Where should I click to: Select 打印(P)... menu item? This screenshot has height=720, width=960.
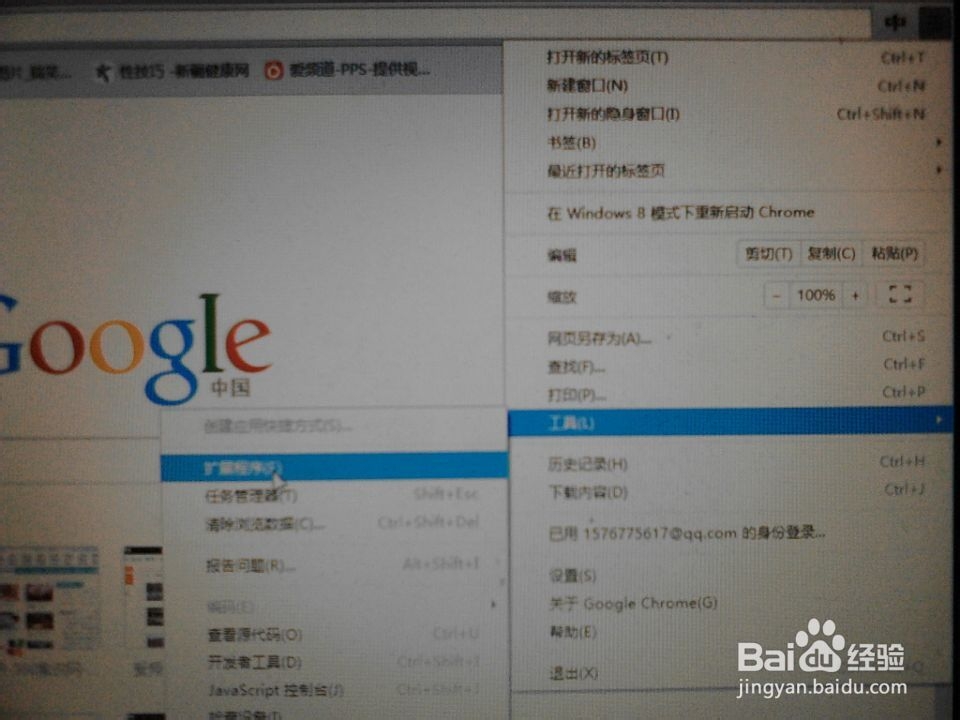click(728, 394)
